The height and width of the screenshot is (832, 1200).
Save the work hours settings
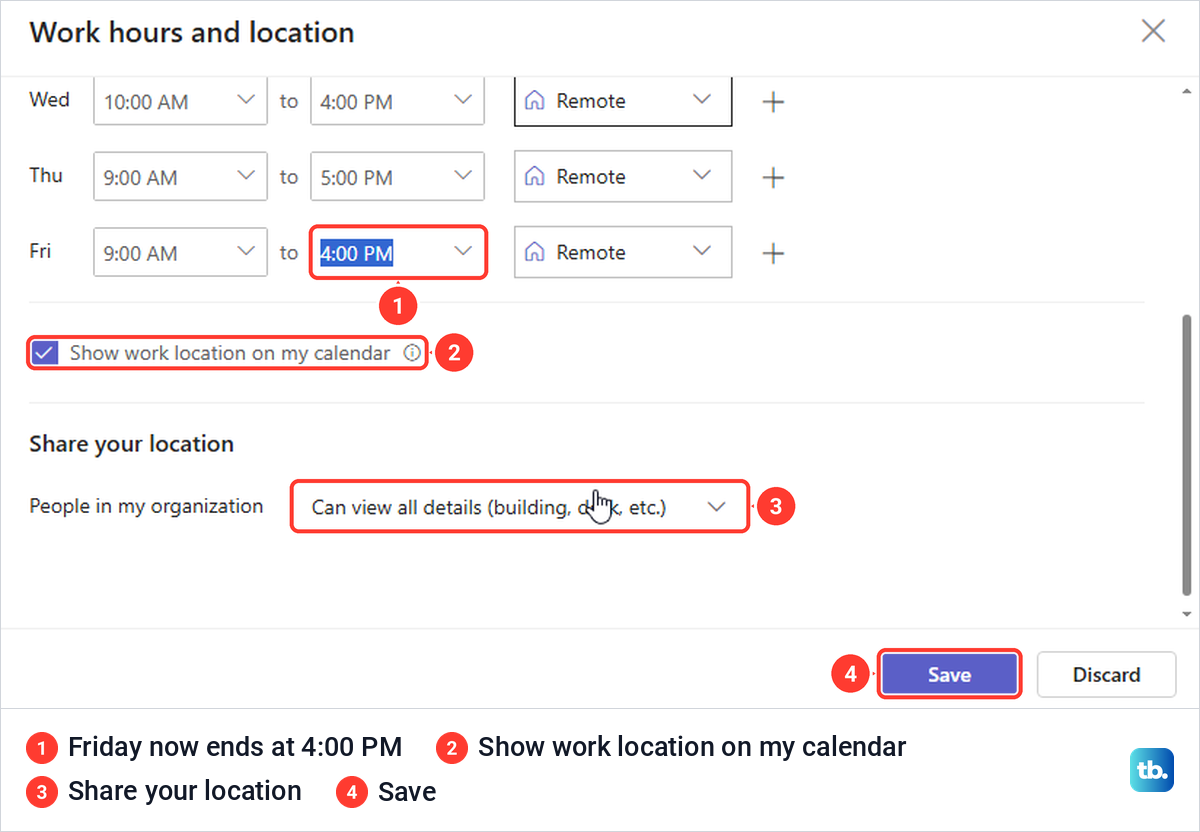[949, 675]
